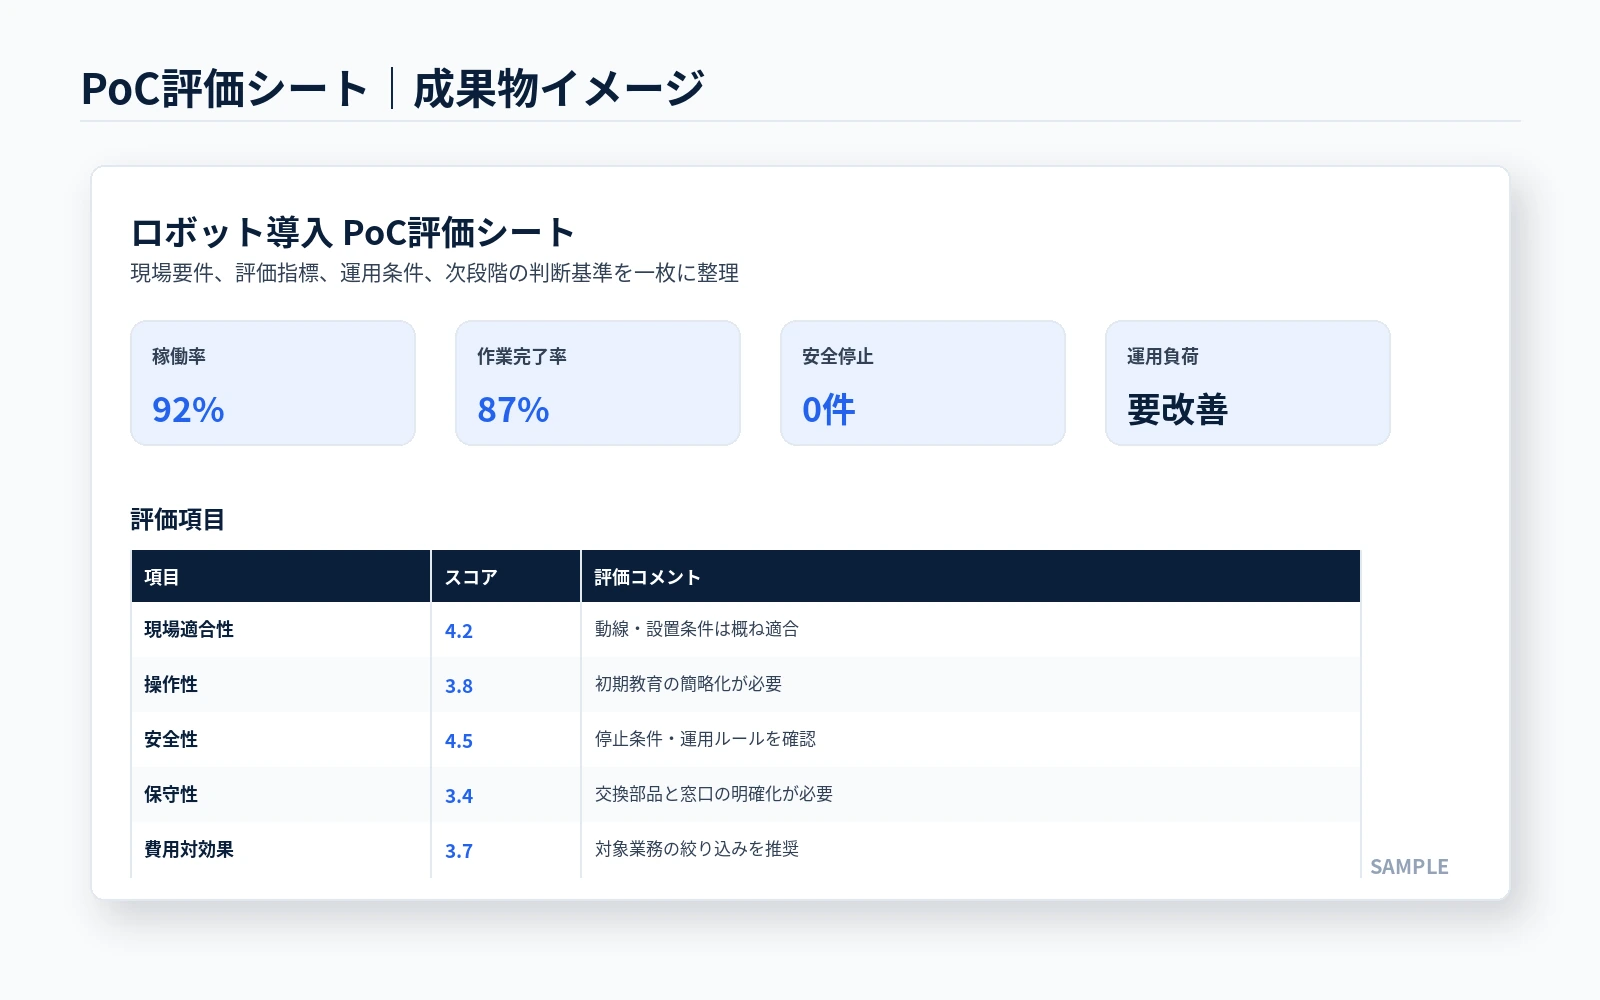Click the score 3.8
The image size is (1600, 1000).
coord(459,686)
